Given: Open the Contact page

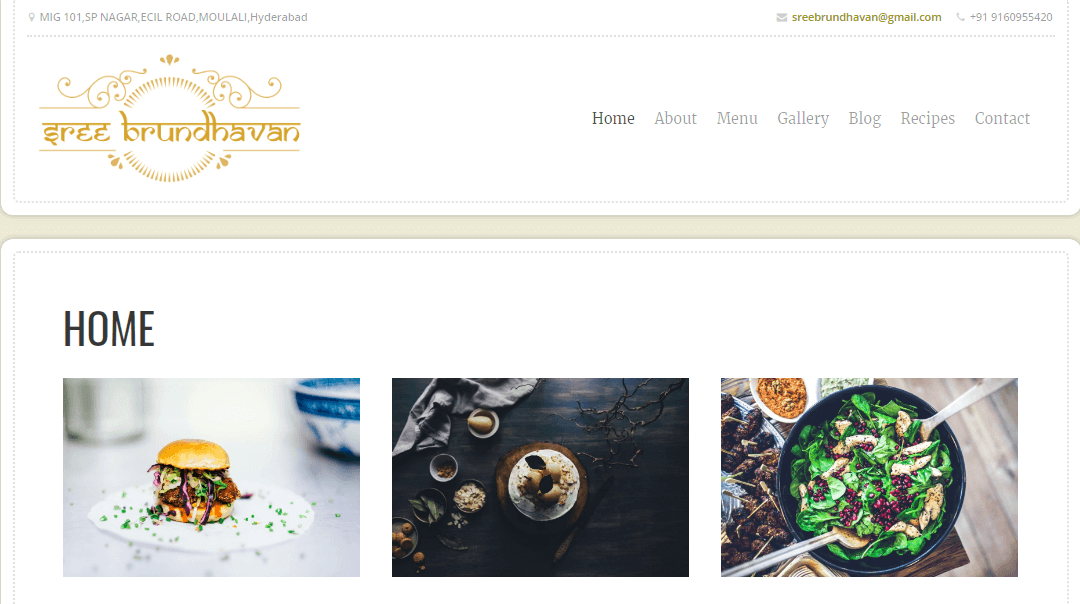Looking at the screenshot, I should coord(1002,118).
